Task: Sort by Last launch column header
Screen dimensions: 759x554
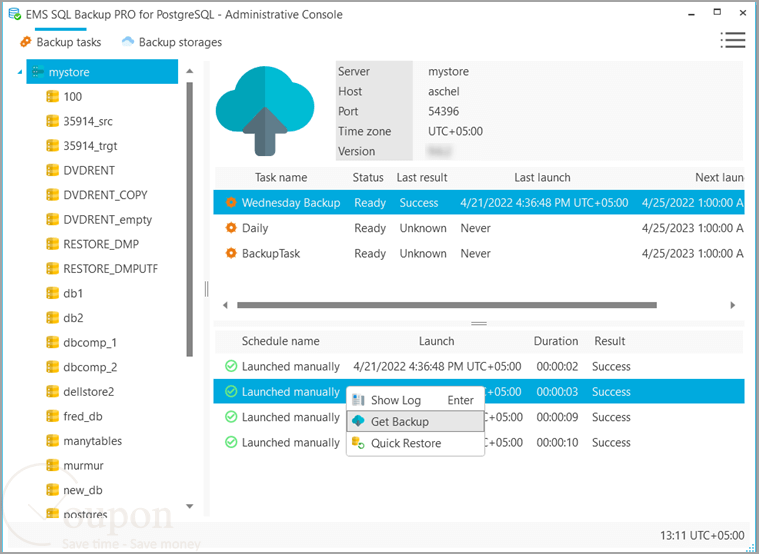Action: tap(542, 178)
